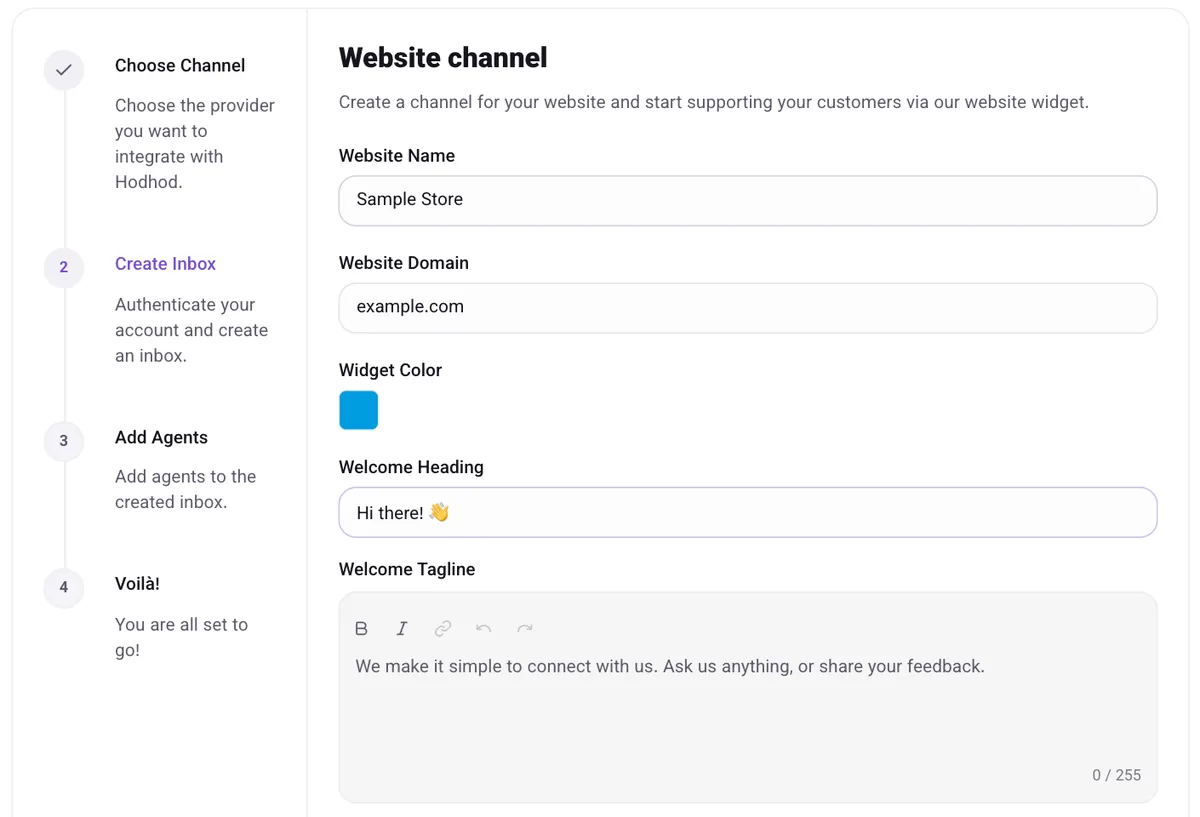
Task: Select step 2 circle for Create Inbox
Action: point(64,267)
